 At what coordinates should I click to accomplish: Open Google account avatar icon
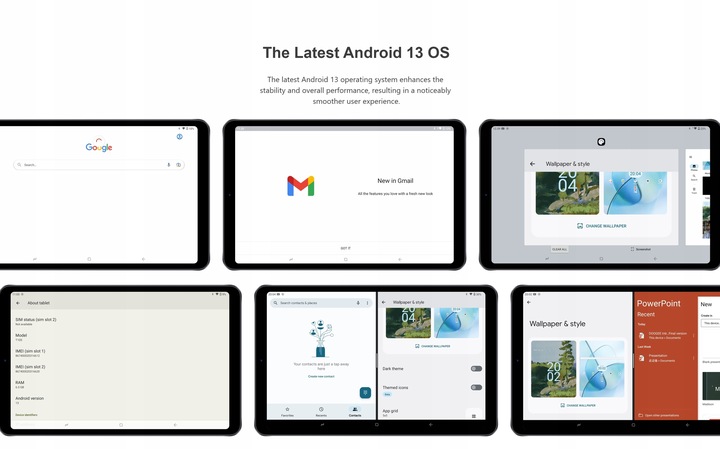coord(180,137)
